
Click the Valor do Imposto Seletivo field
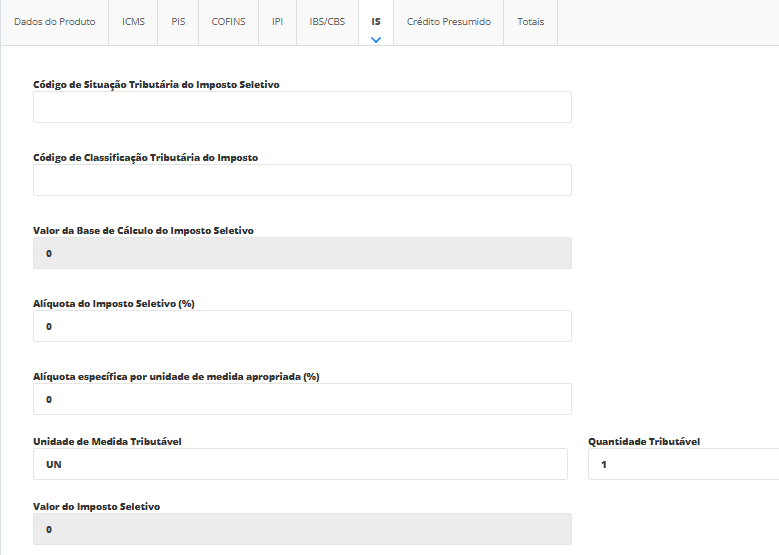coord(302,529)
